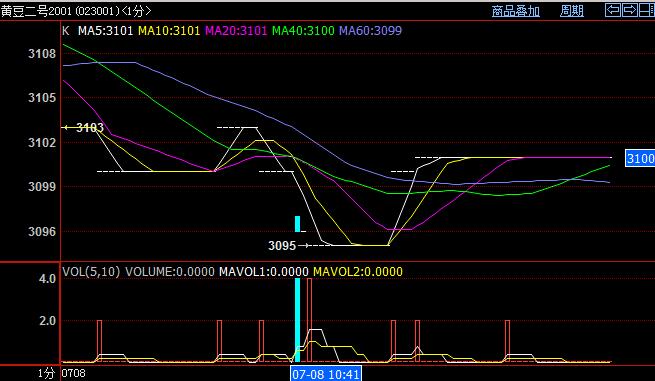The width and height of the screenshot is (655, 381).
Task: Click the right arrow navigation icon
Action: point(630,10)
